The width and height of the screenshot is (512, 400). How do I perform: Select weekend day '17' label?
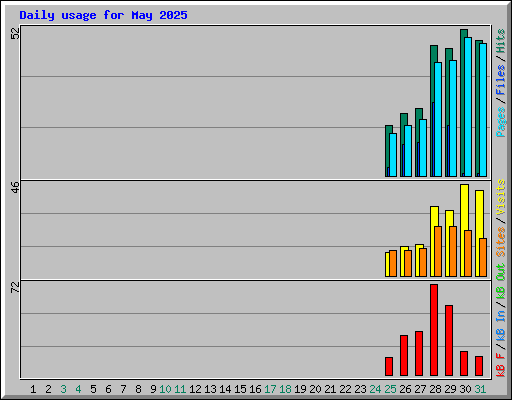270,389
